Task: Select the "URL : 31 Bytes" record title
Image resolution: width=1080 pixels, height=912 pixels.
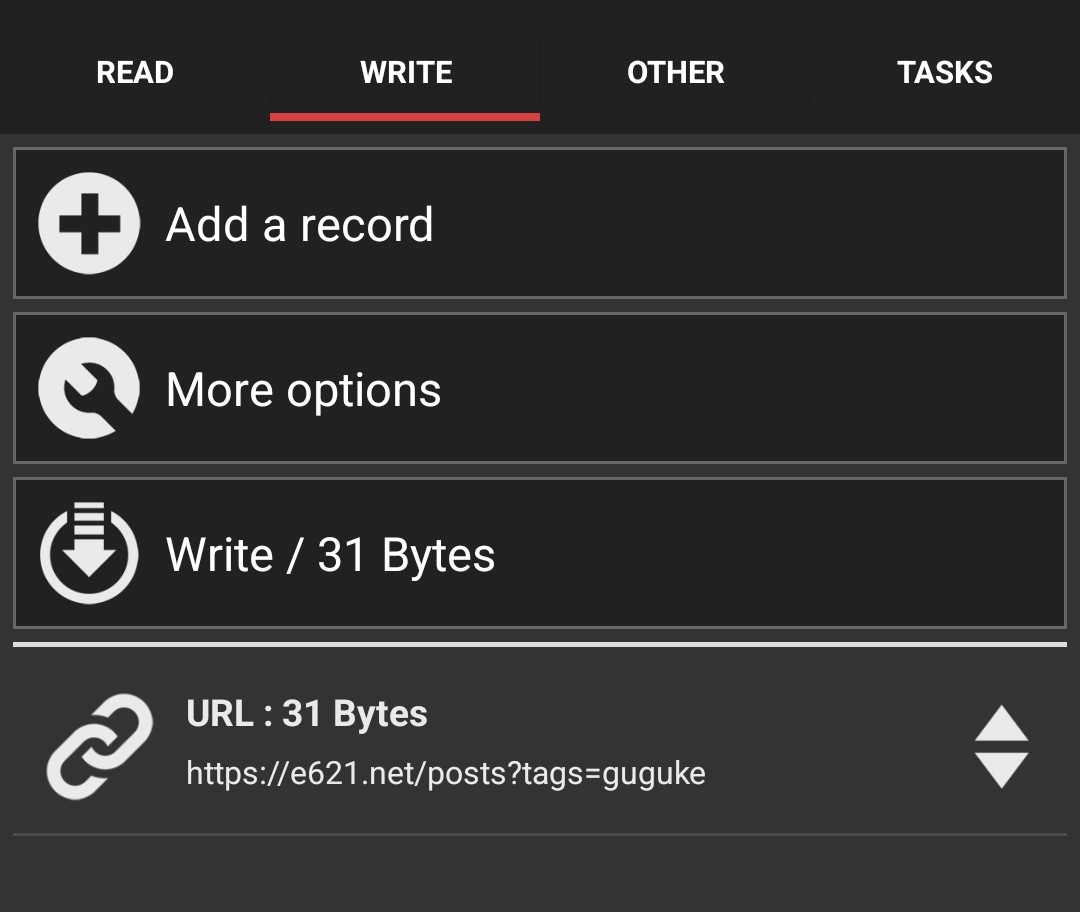Action: (x=307, y=714)
